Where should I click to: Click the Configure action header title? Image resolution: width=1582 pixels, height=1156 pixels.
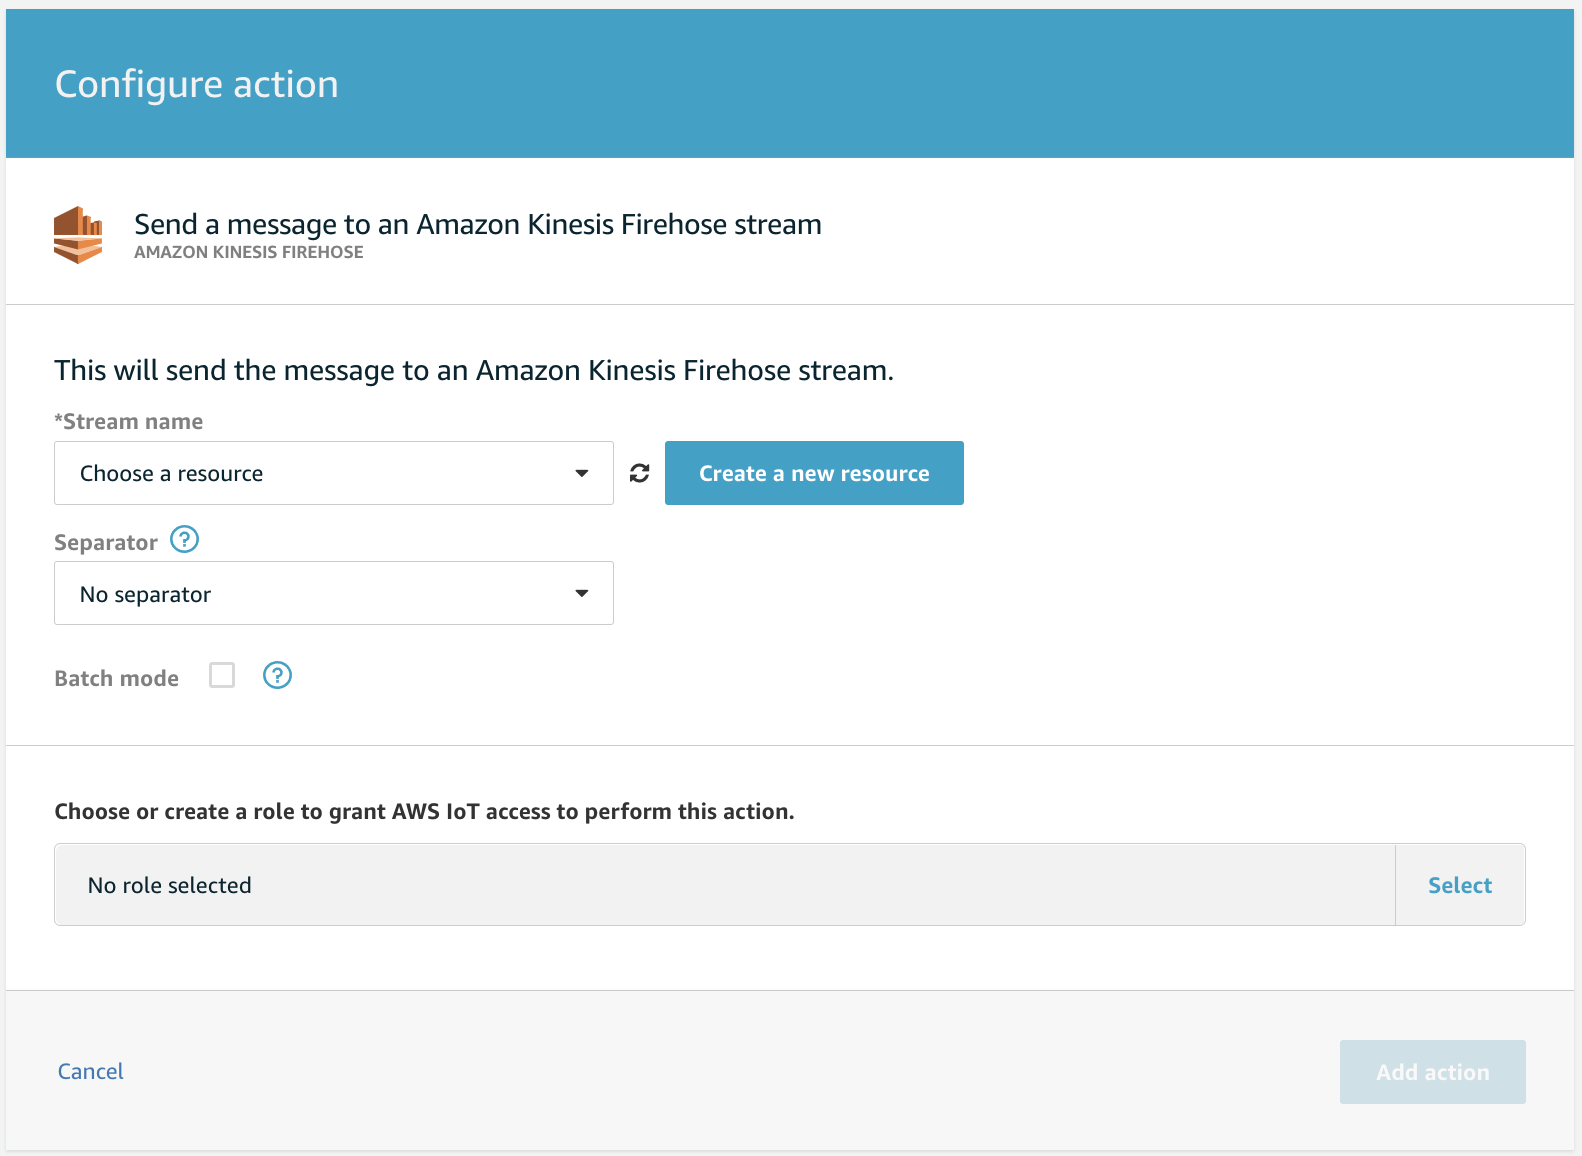click(197, 85)
